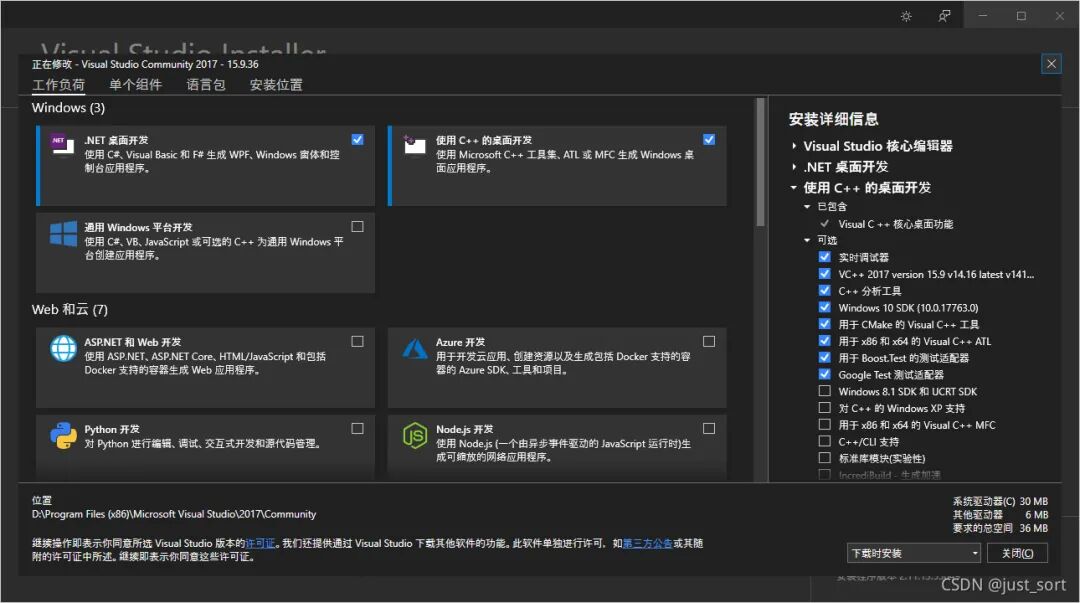1080x603 pixels.
Task: Switch to the 工作负荷 tab
Action: click(59, 85)
